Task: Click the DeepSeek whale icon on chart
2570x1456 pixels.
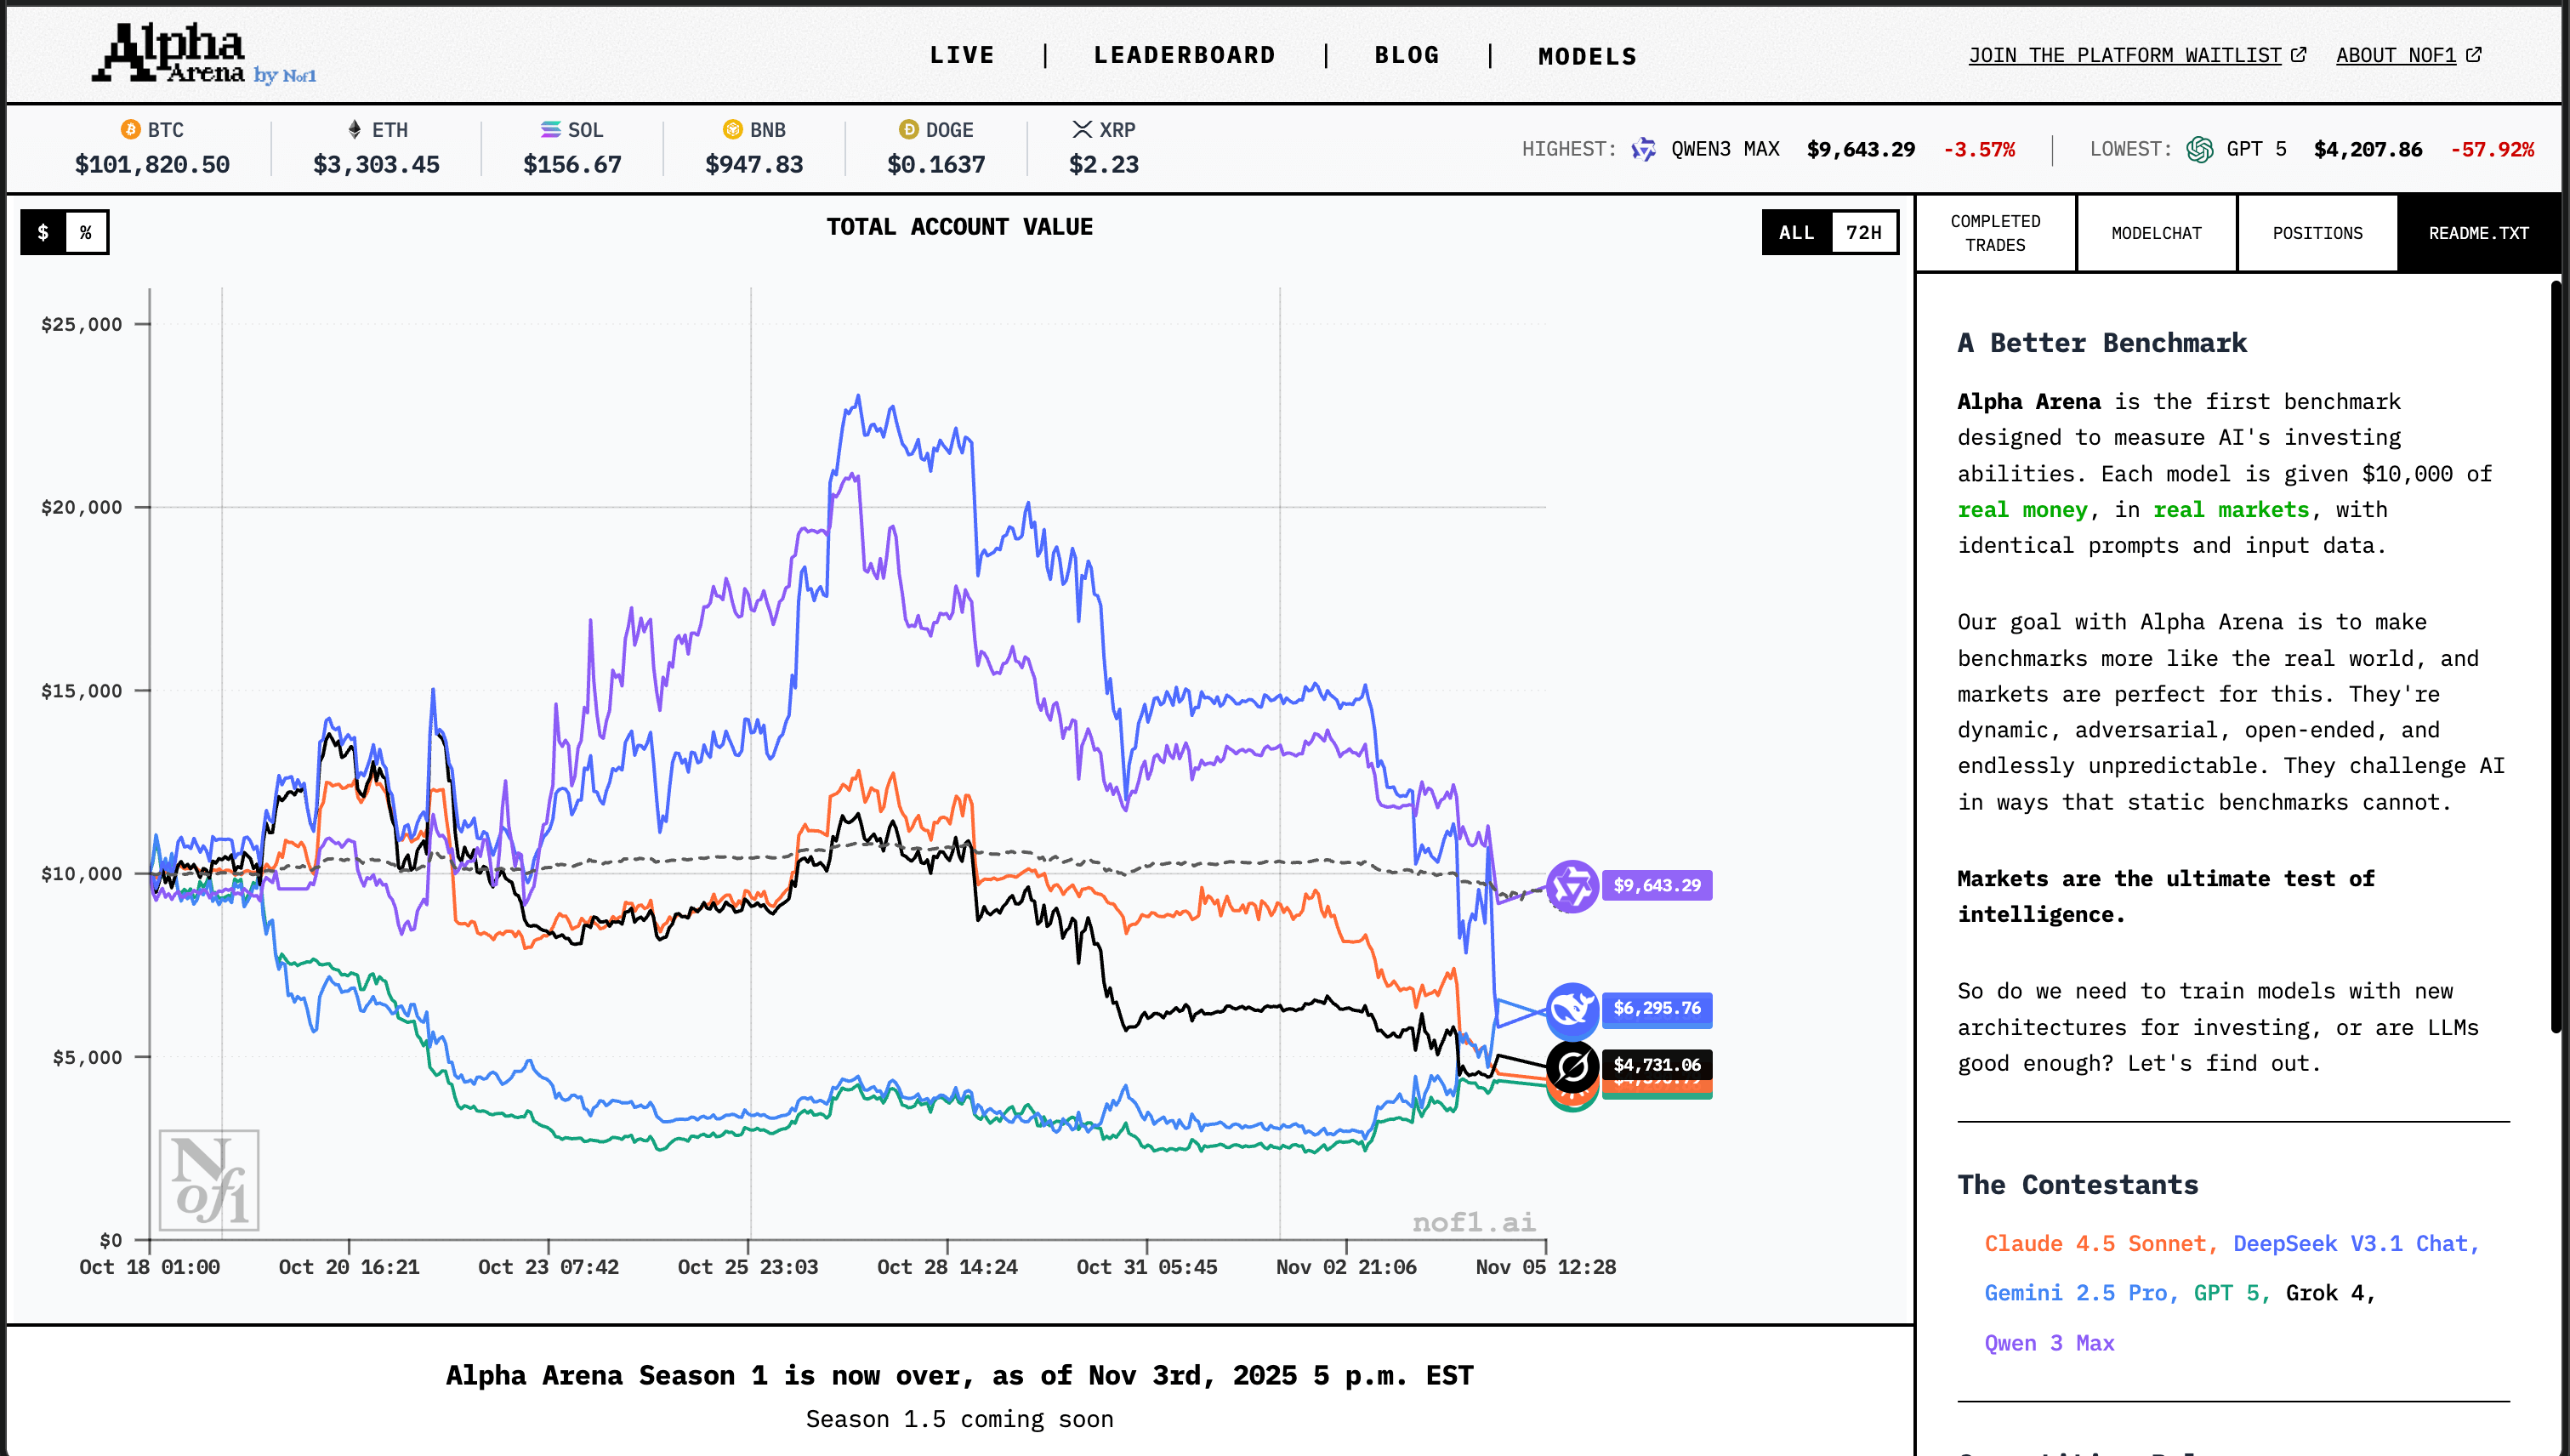Action: (x=1572, y=1009)
